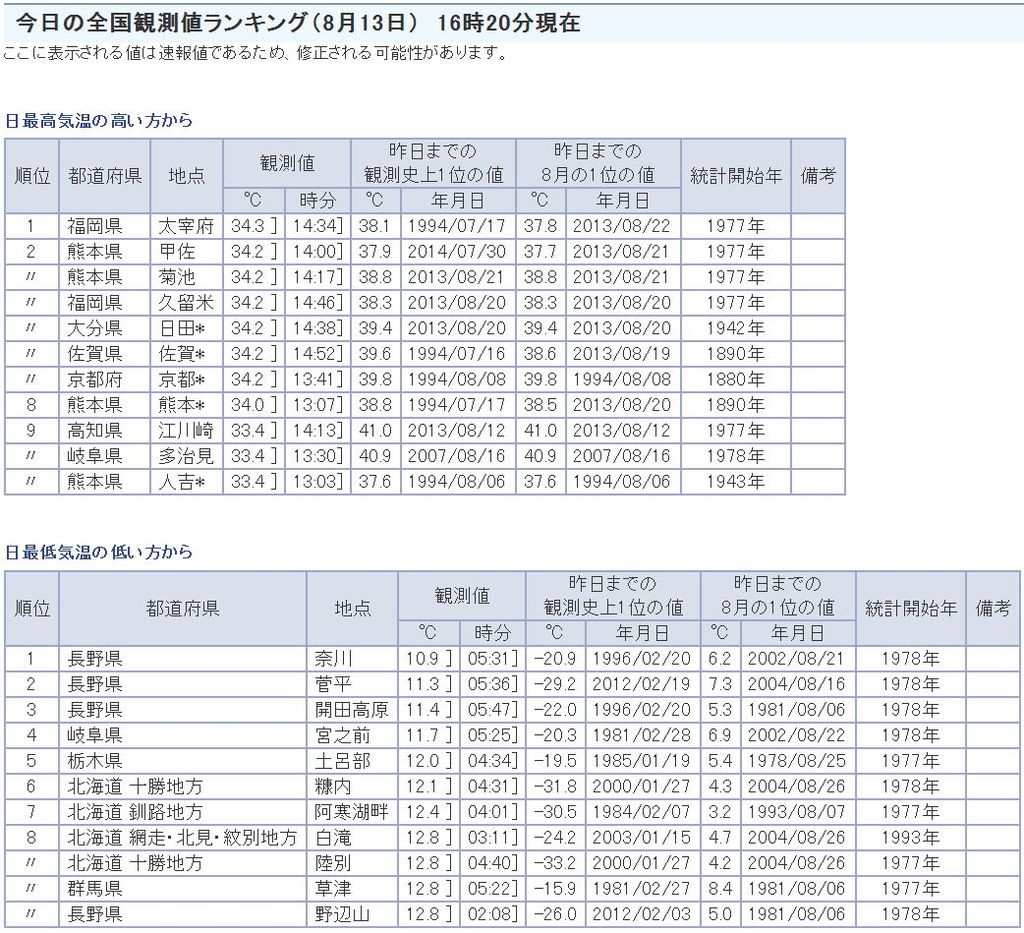Click the 阿寒湖畔 station name
Viewport: 1024px width, 933px height.
pos(352,811)
